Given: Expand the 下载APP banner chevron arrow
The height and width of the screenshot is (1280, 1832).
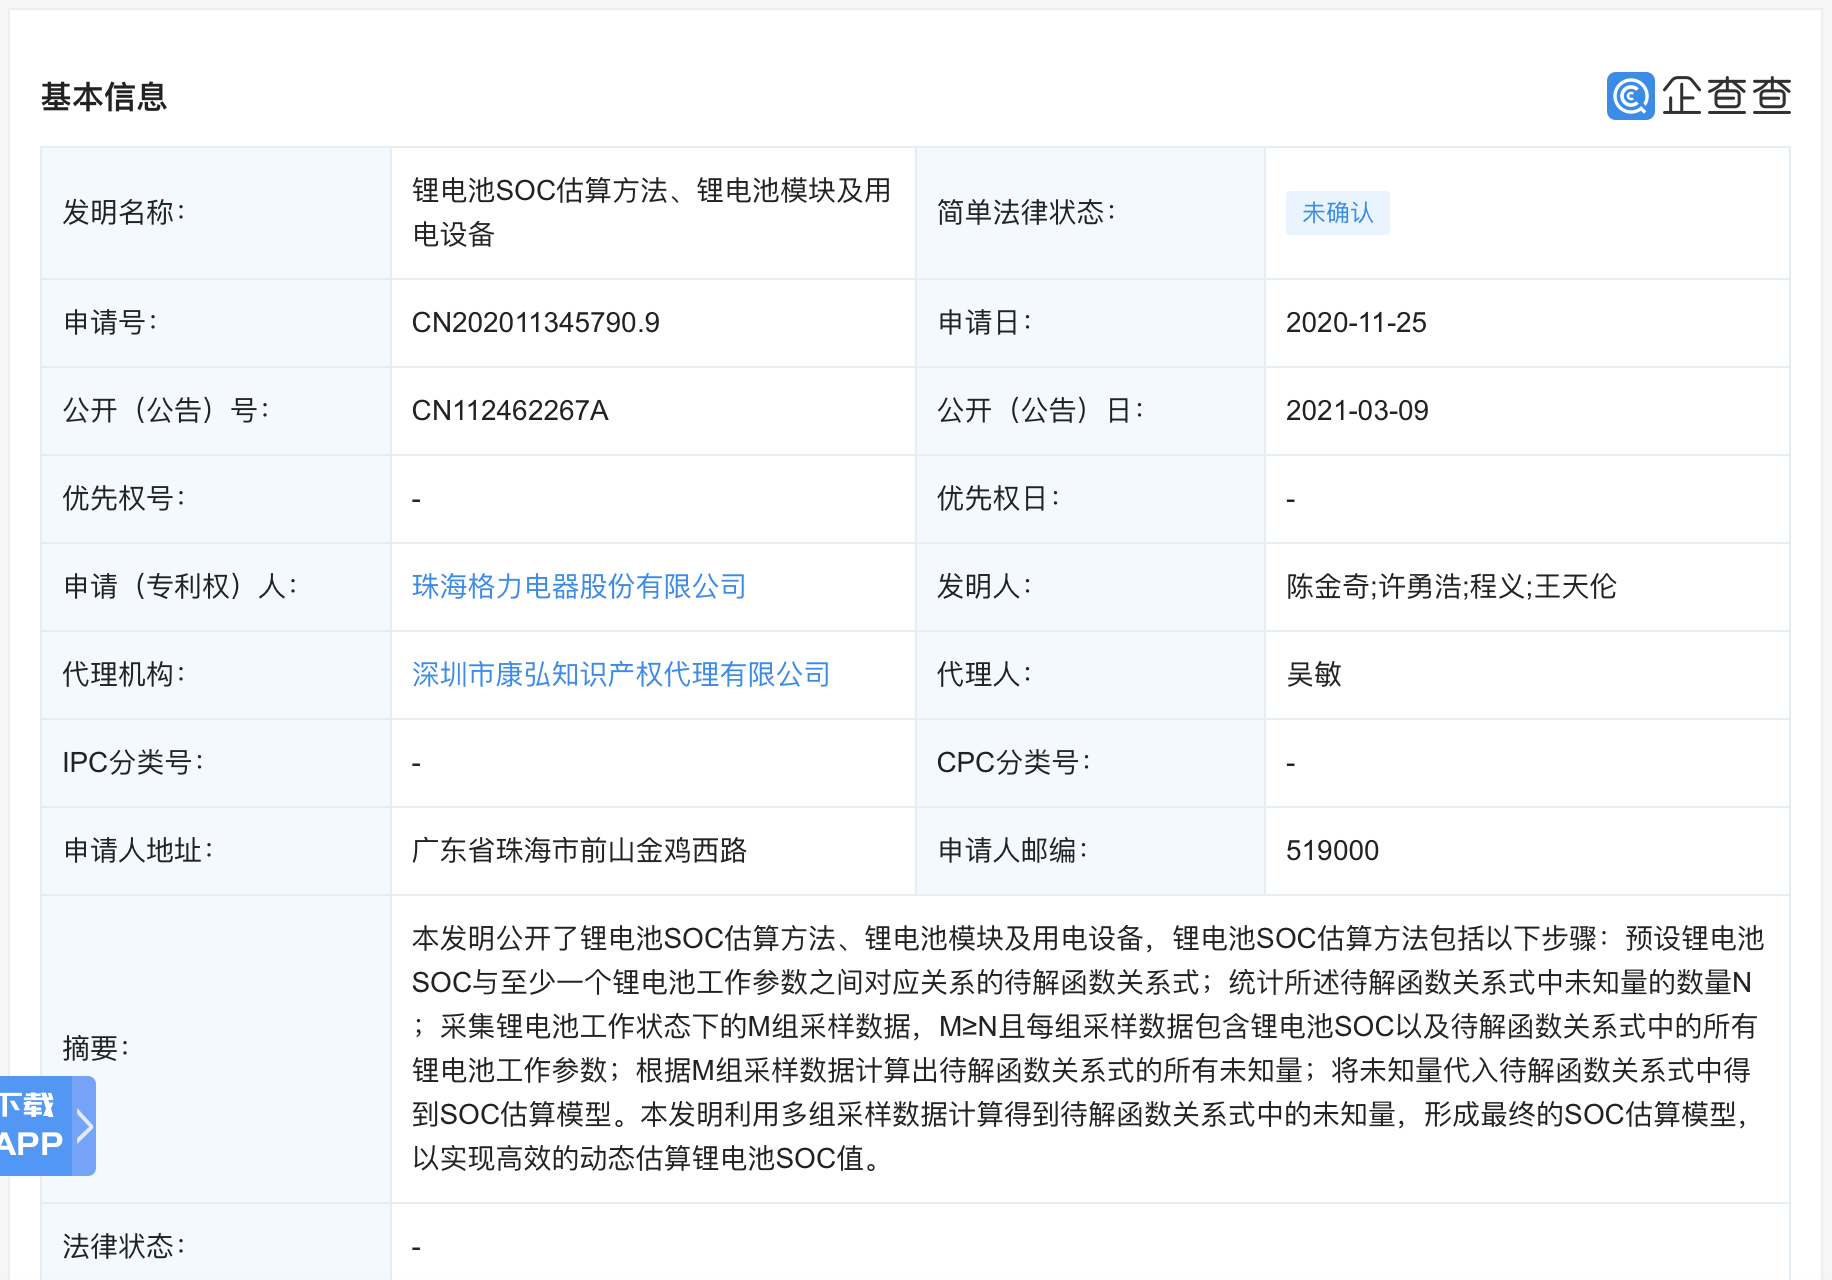Looking at the screenshot, I should pos(85,1126).
